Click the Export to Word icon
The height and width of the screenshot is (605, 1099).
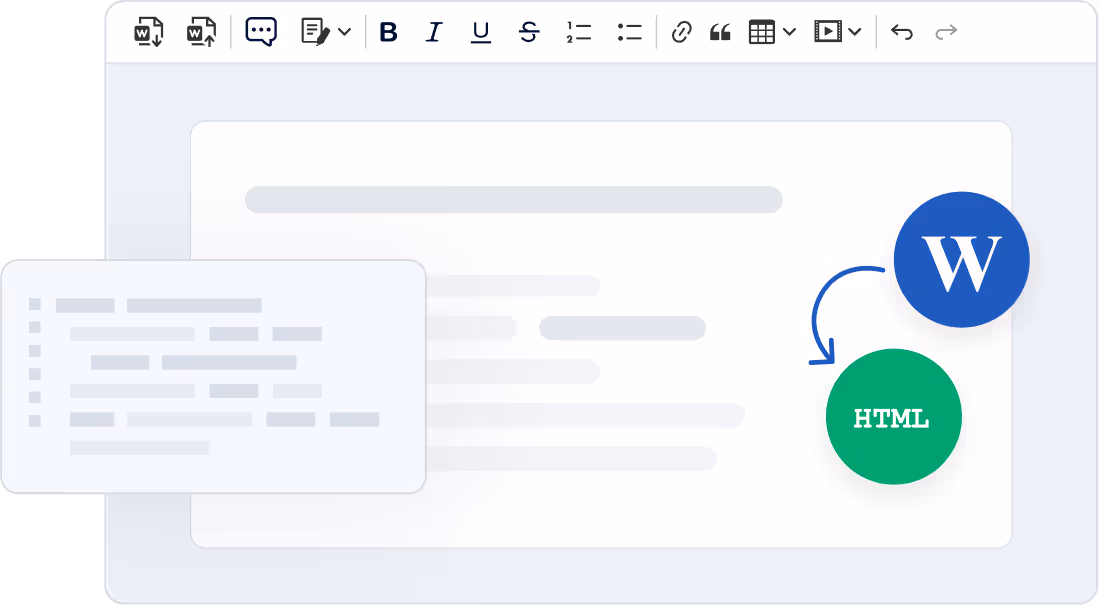pyautogui.click(x=202, y=32)
